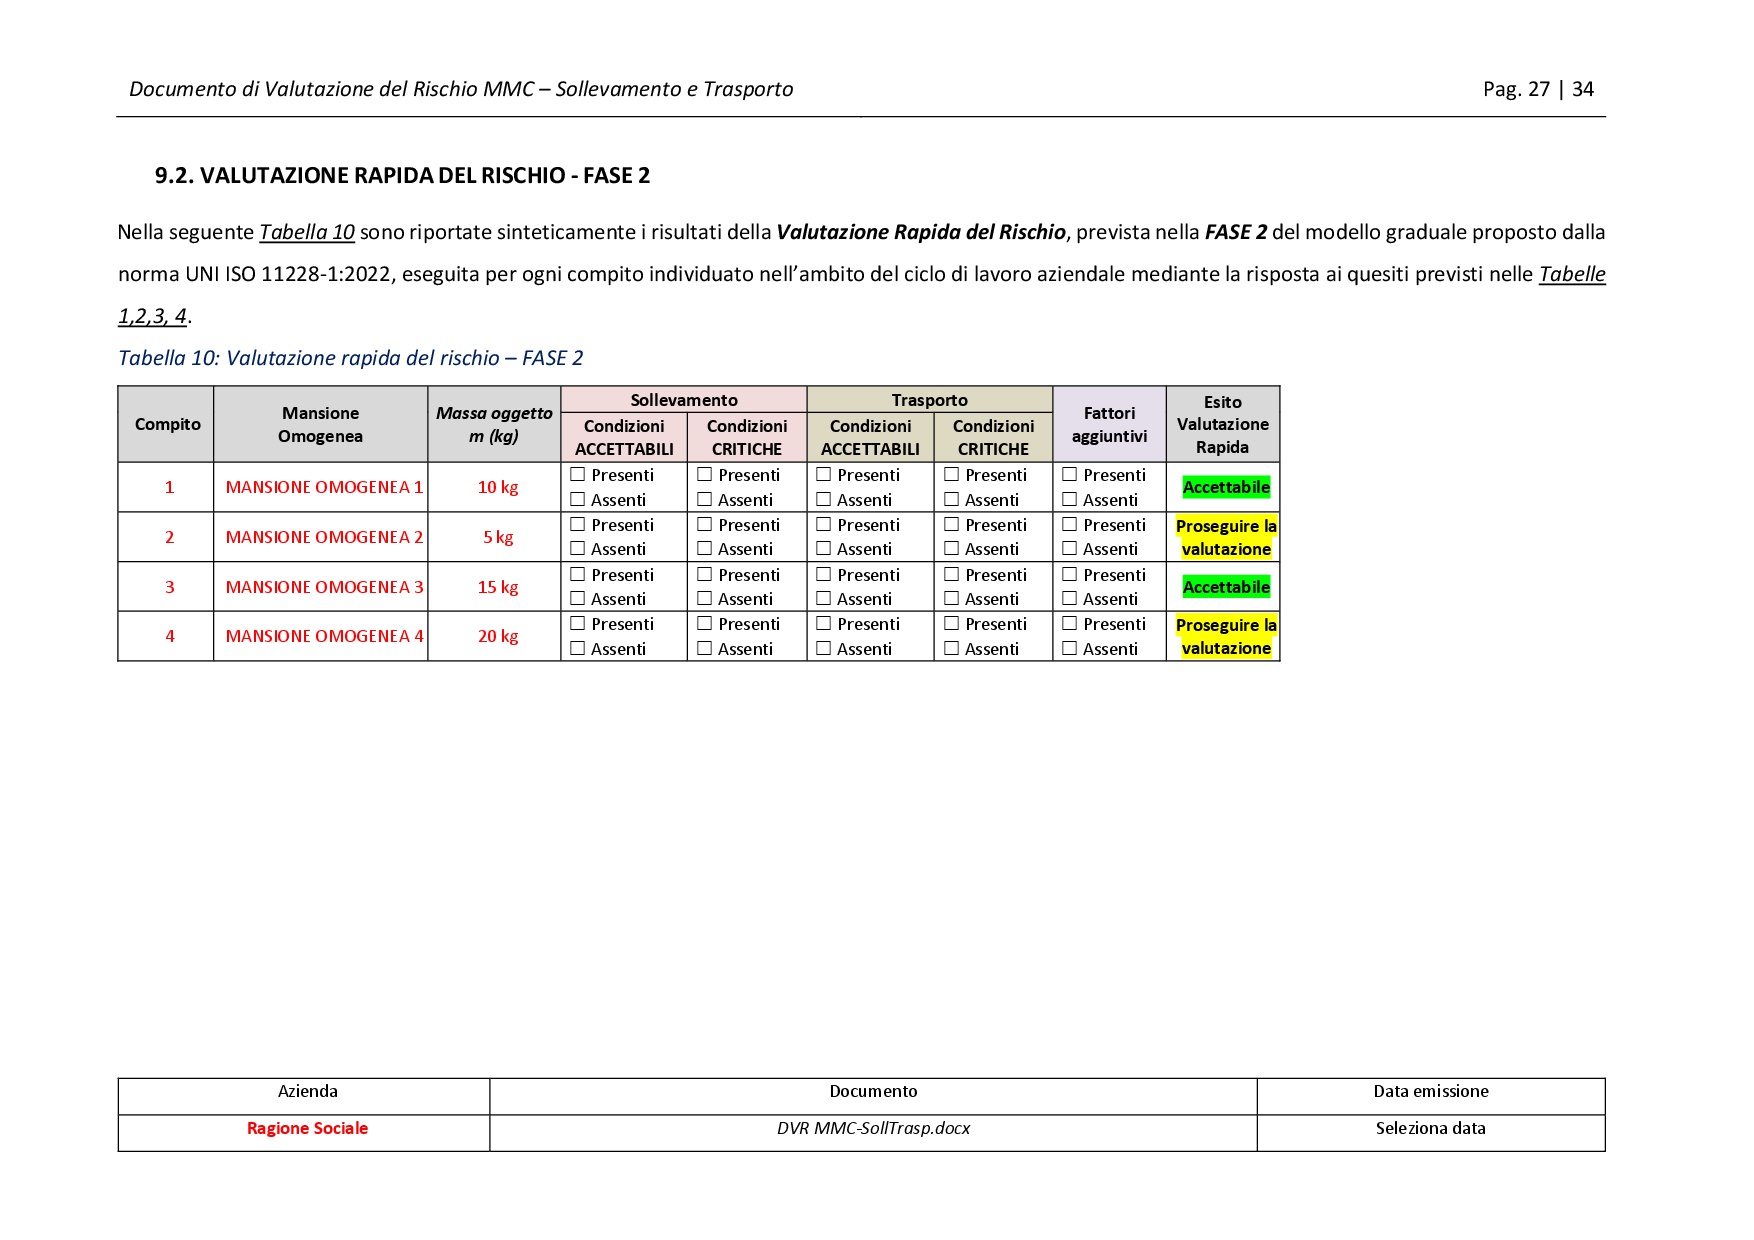Check Presenti under Sollevamento ACCETTABILI for task 1
Image resolution: width=1754 pixels, height=1240 pixels.
point(577,475)
